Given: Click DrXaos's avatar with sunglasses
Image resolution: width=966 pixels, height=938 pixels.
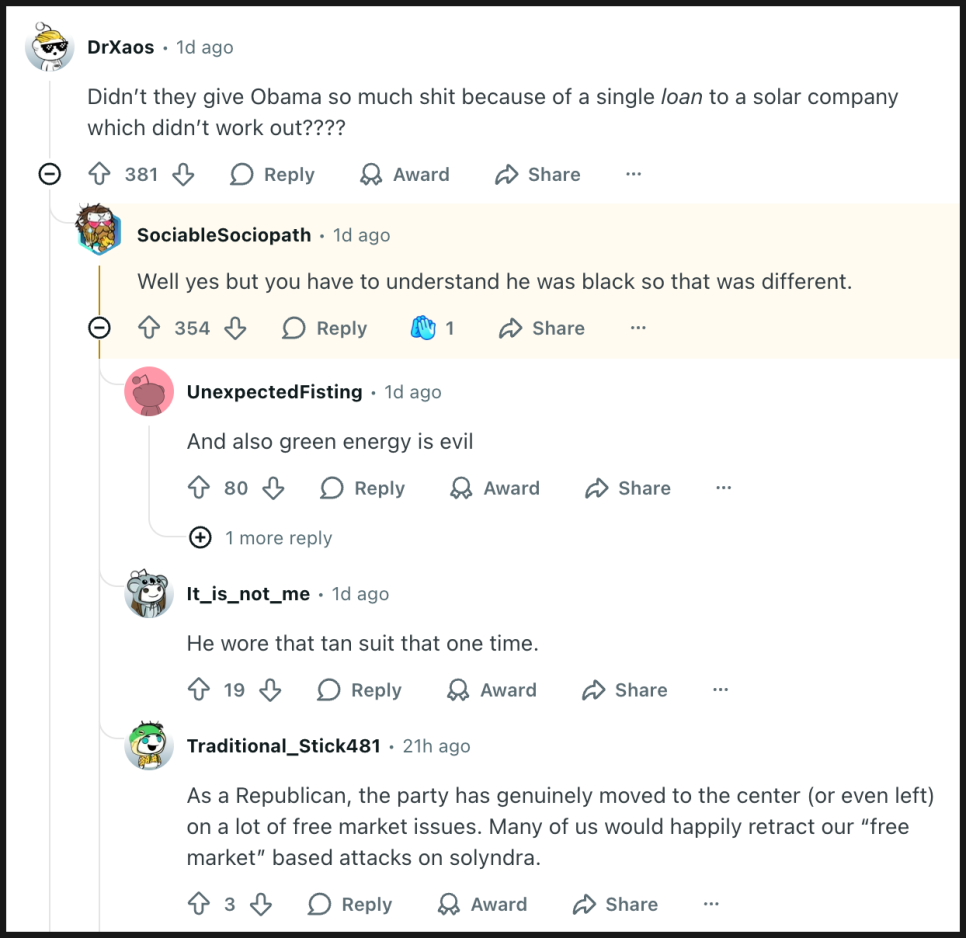Looking at the screenshot, I should [x=49, y=47].
